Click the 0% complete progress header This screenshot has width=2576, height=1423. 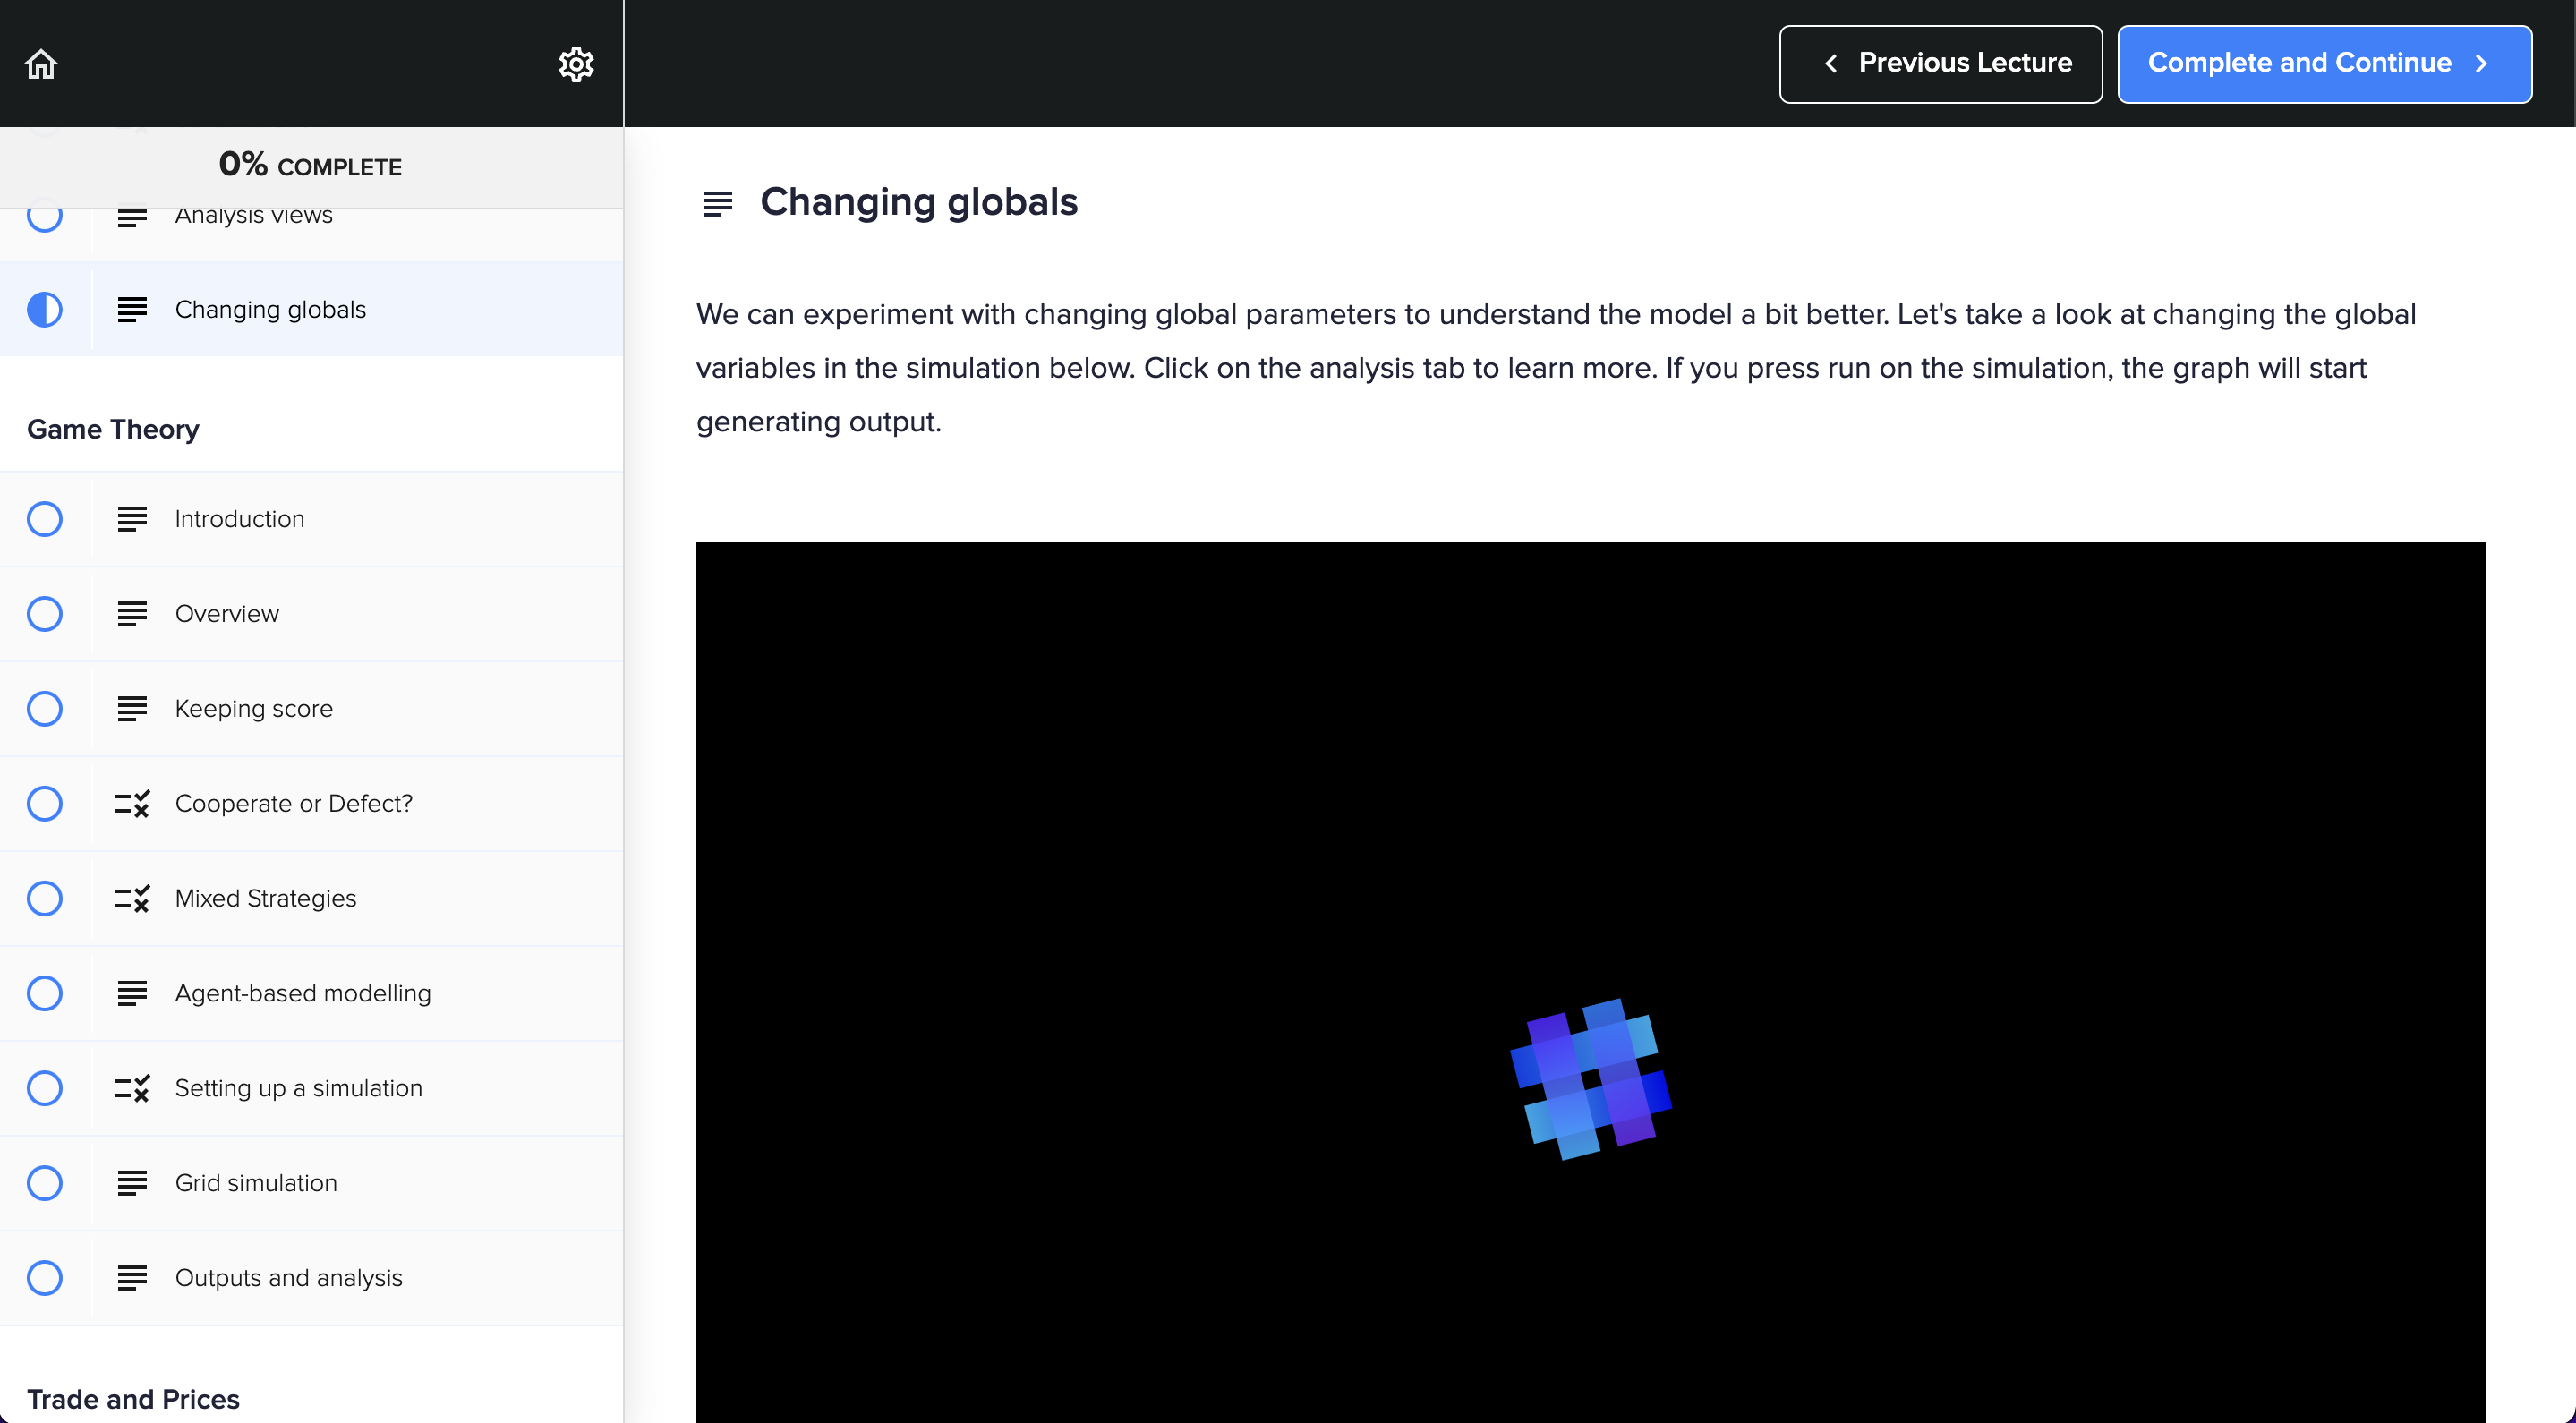click(310, 166)
